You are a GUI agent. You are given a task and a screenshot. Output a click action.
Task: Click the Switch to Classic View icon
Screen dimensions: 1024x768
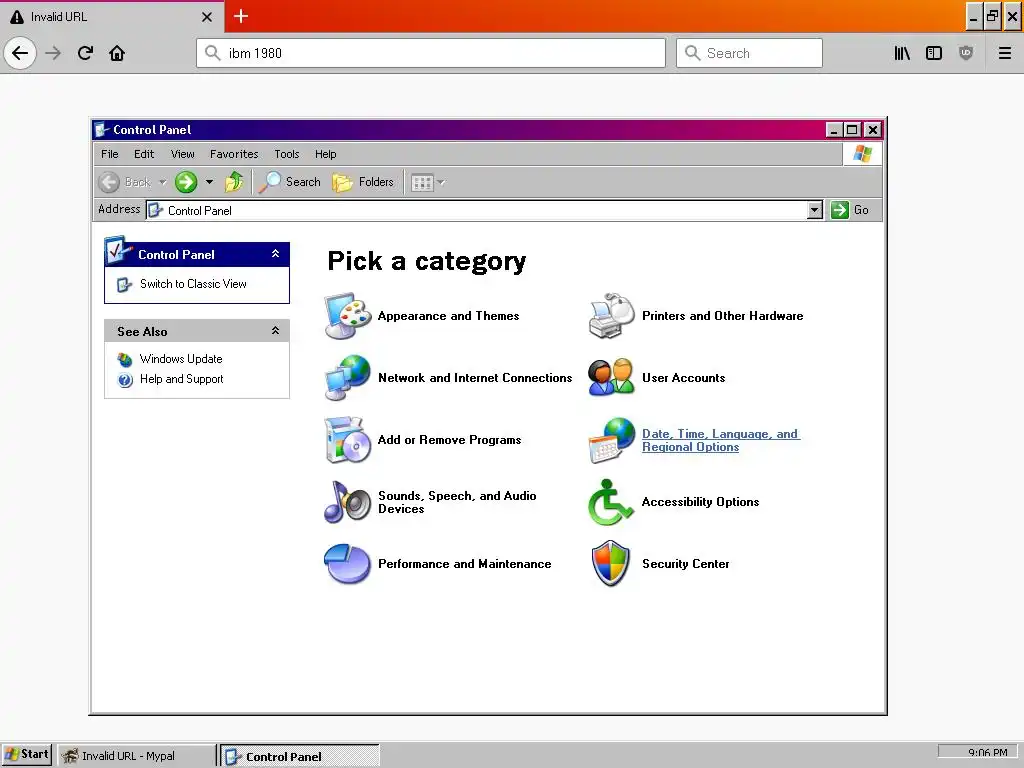tap(124, 285)
